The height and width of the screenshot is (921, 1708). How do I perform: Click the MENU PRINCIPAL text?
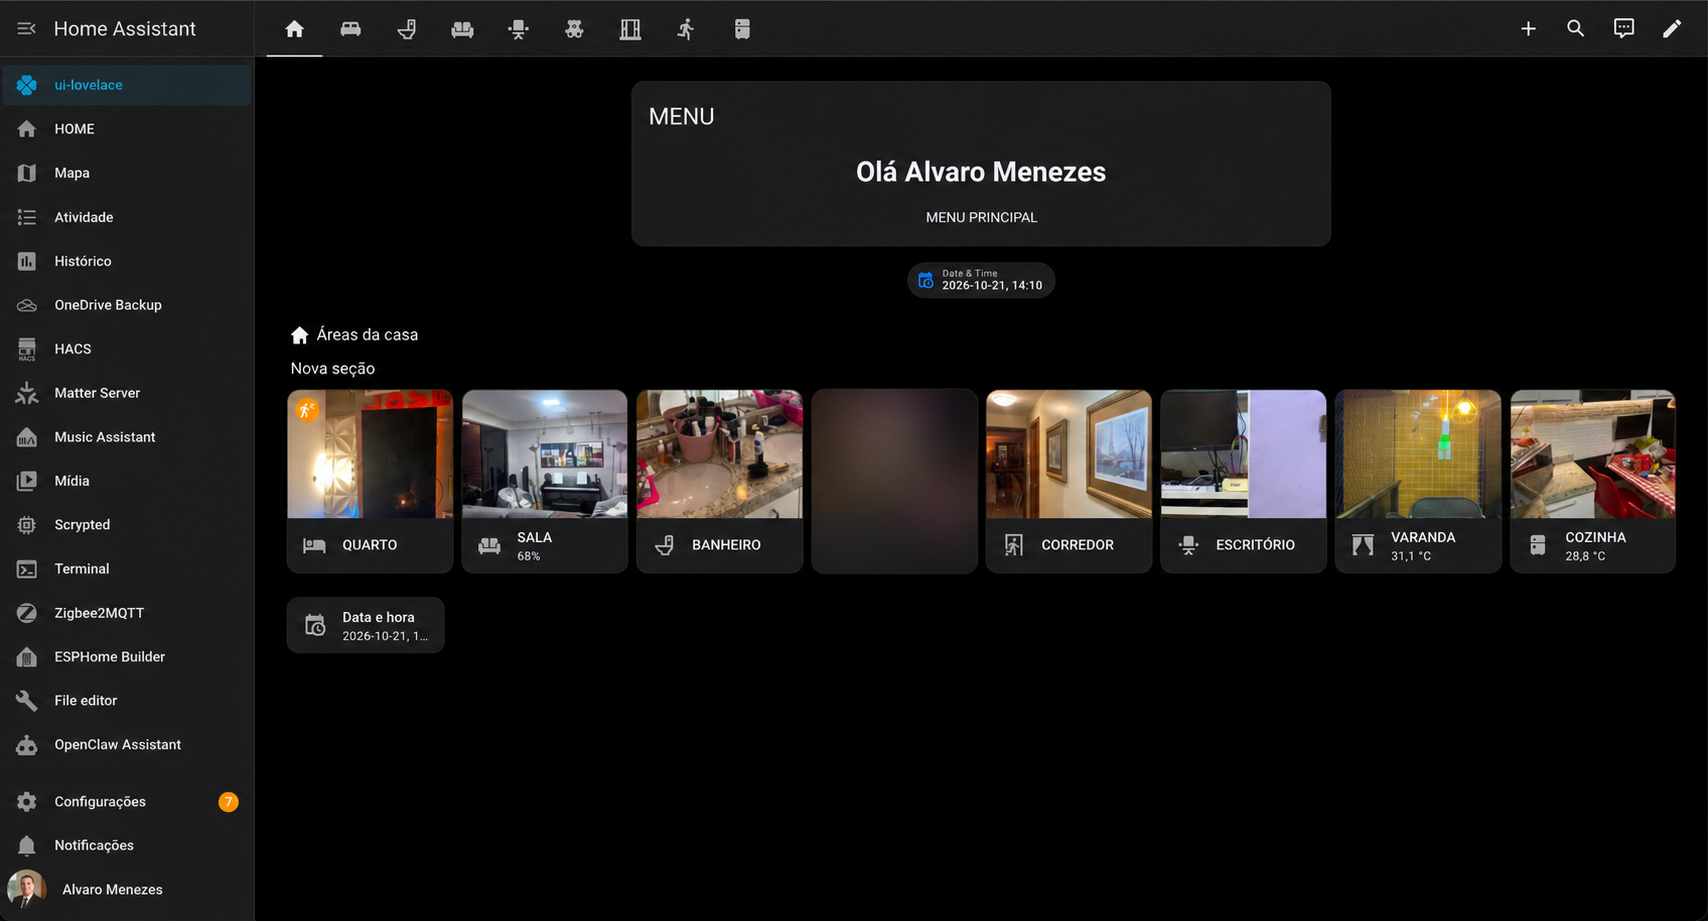[x=981, y=217]
